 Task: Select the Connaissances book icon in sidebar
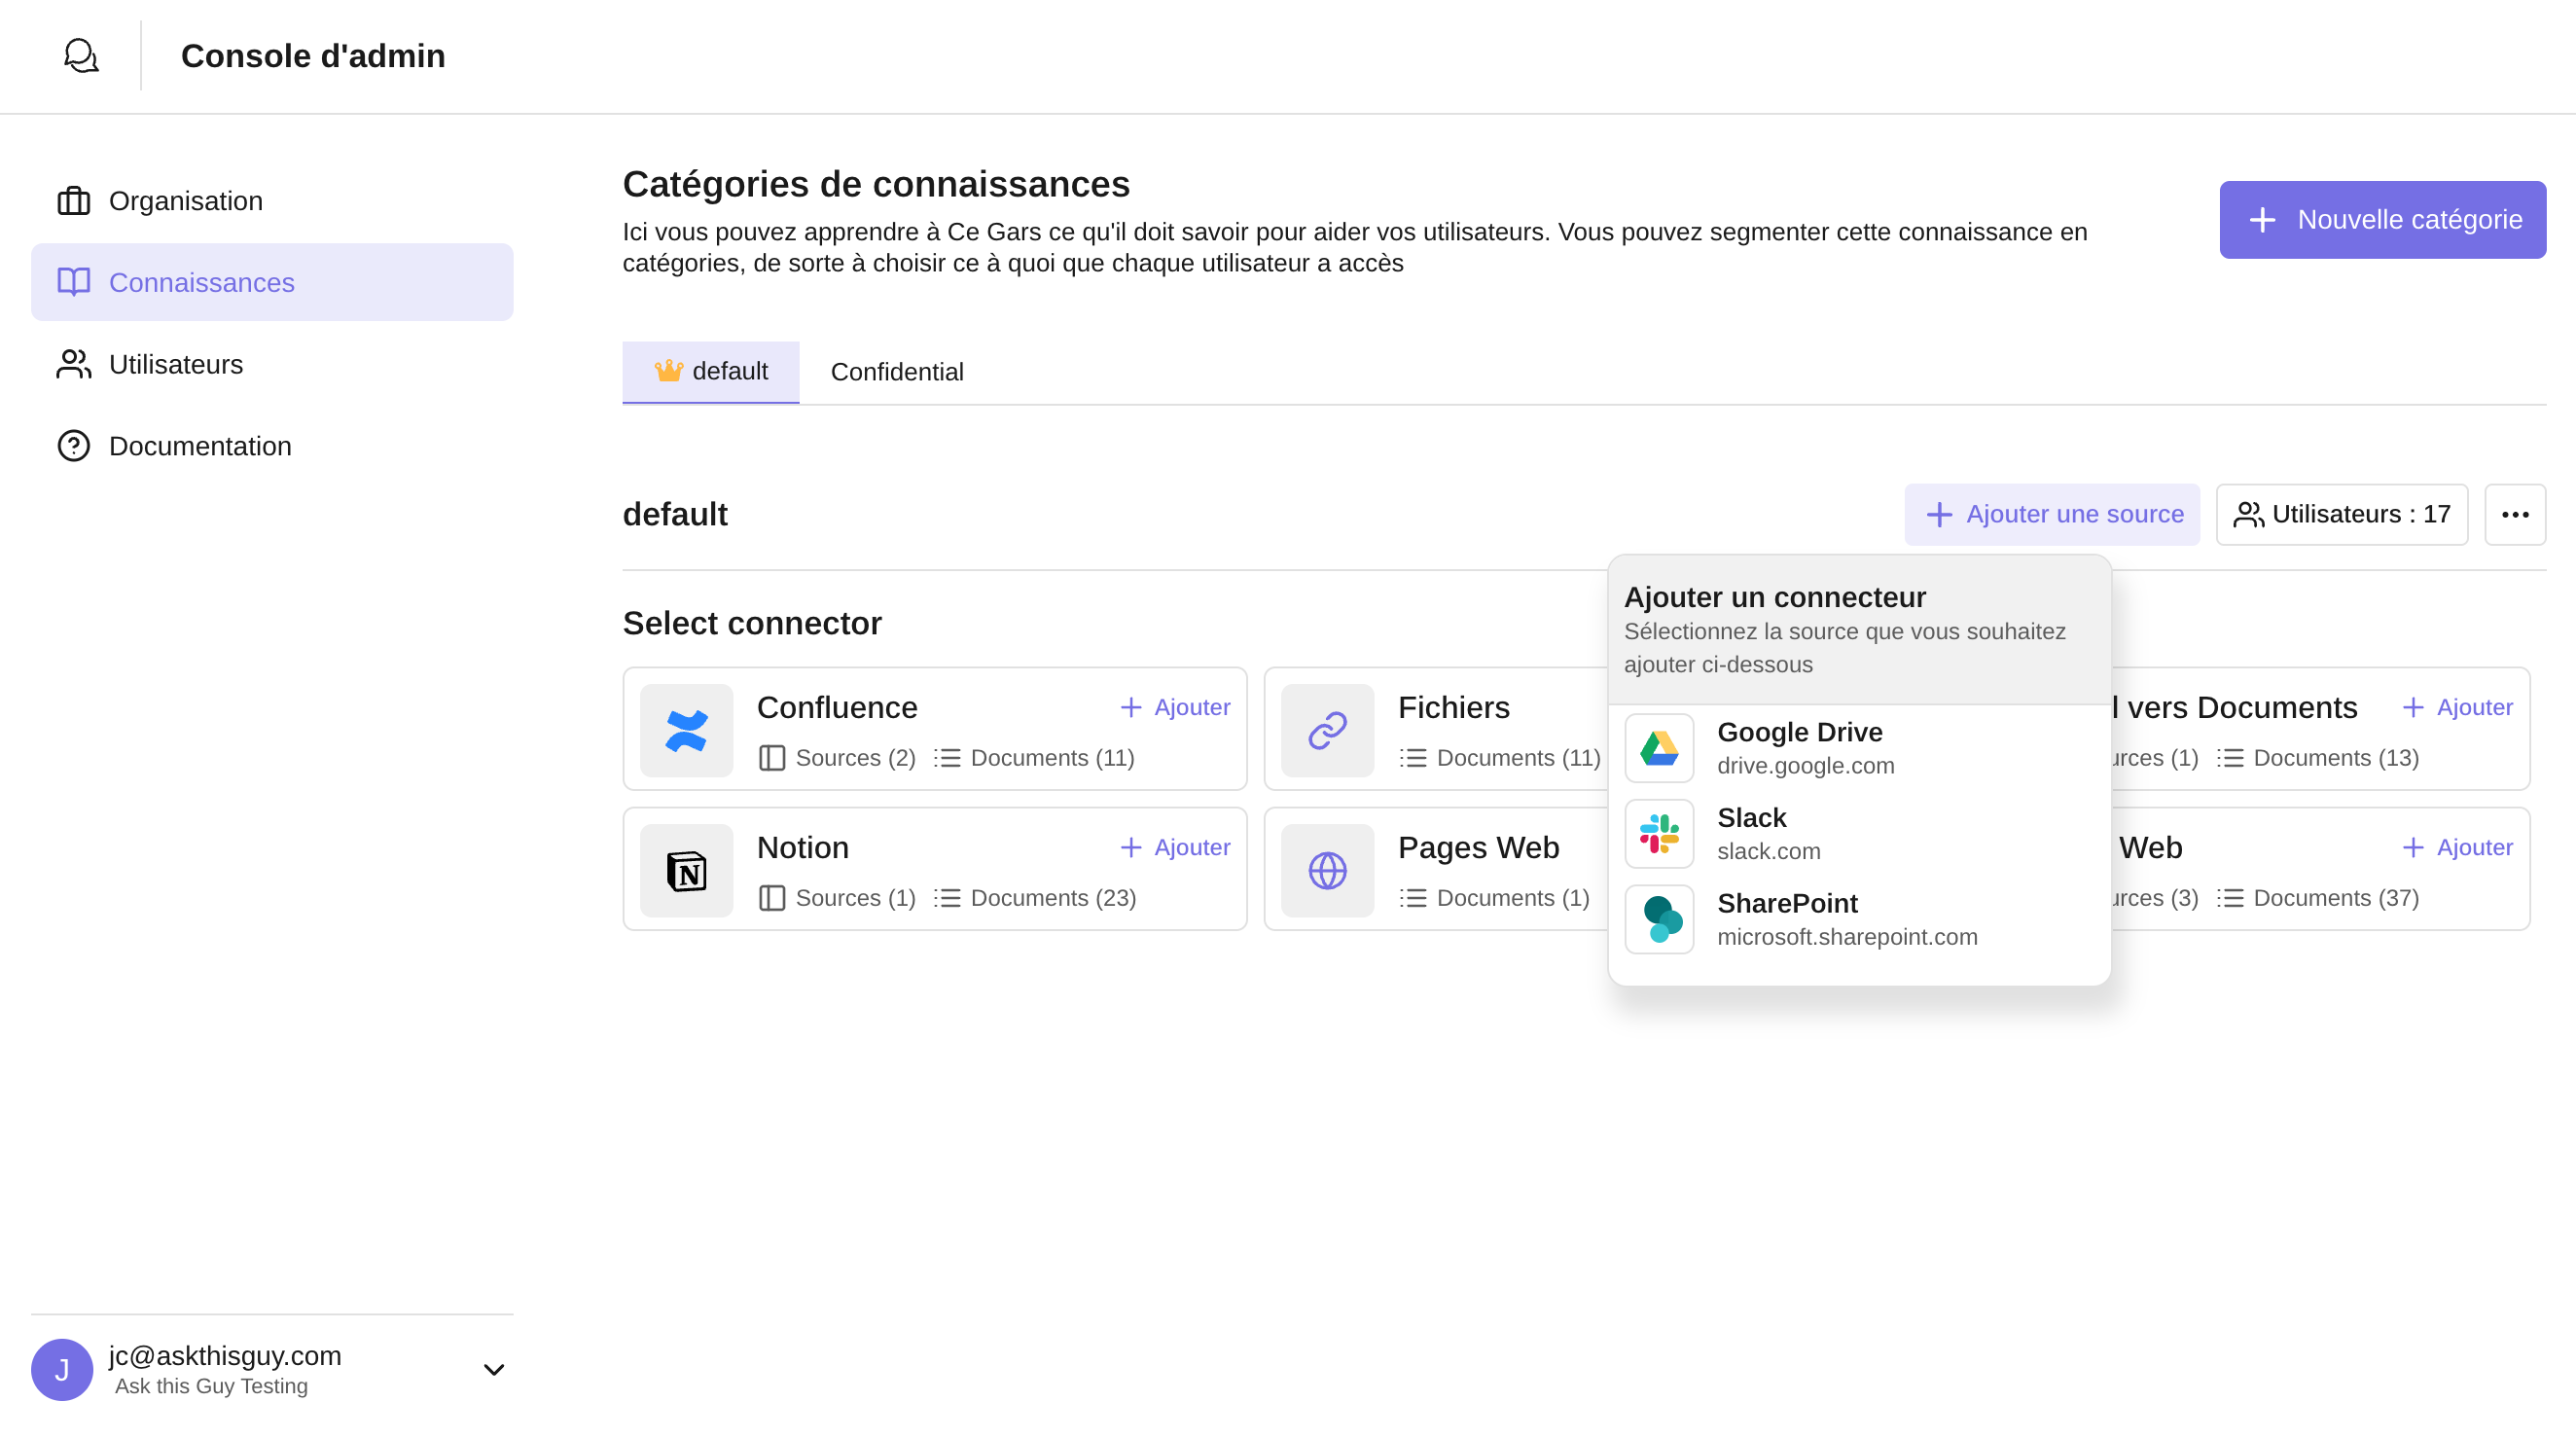pyautogui.click(x=73, y=283)
